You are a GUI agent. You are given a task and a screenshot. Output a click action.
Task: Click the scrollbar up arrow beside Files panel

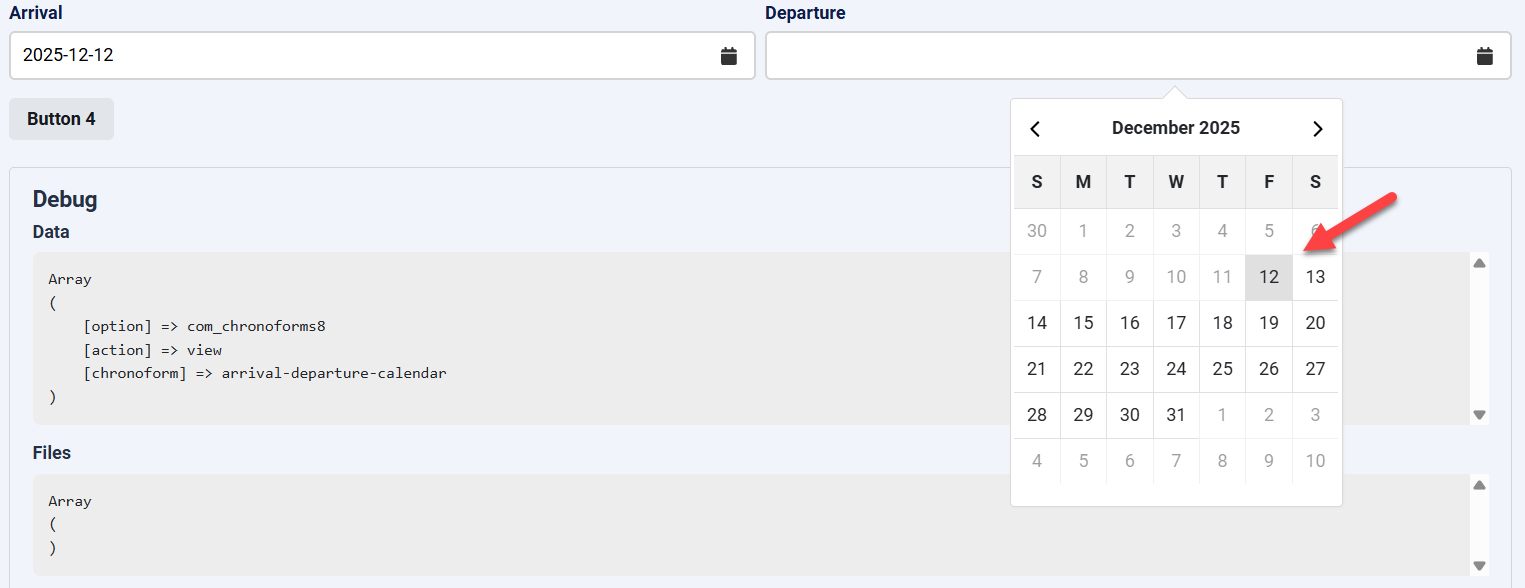click(1479, 484)
